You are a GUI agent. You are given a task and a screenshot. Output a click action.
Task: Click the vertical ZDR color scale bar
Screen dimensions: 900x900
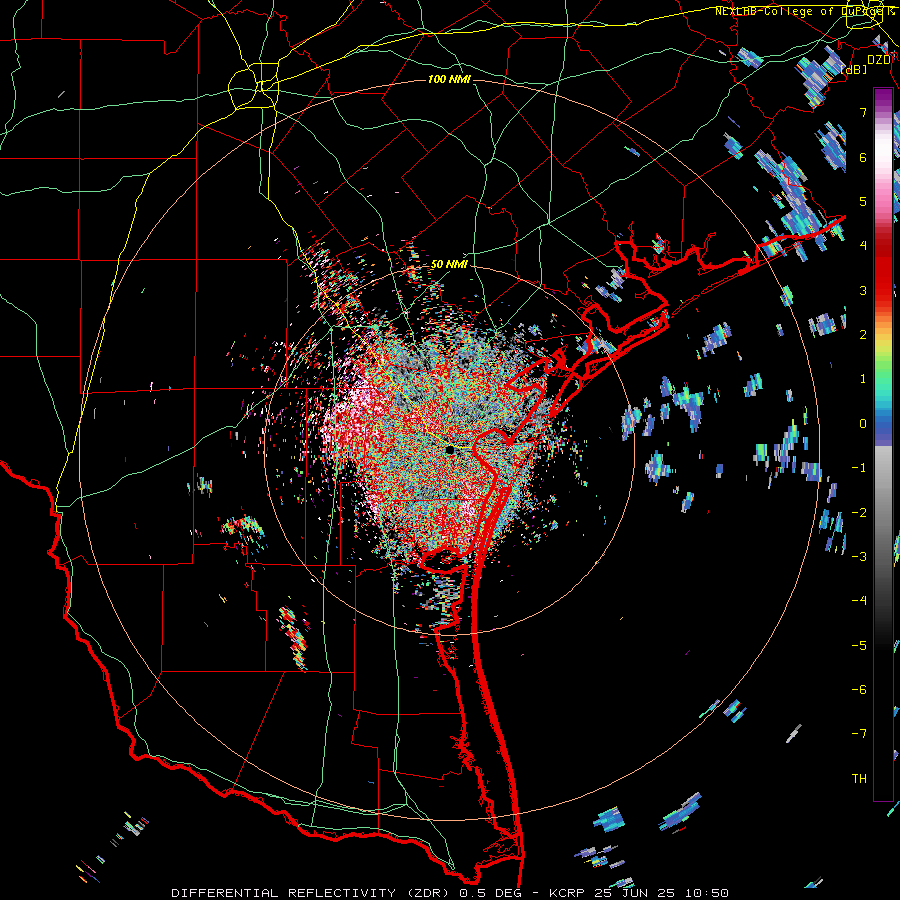click(883, 444)
